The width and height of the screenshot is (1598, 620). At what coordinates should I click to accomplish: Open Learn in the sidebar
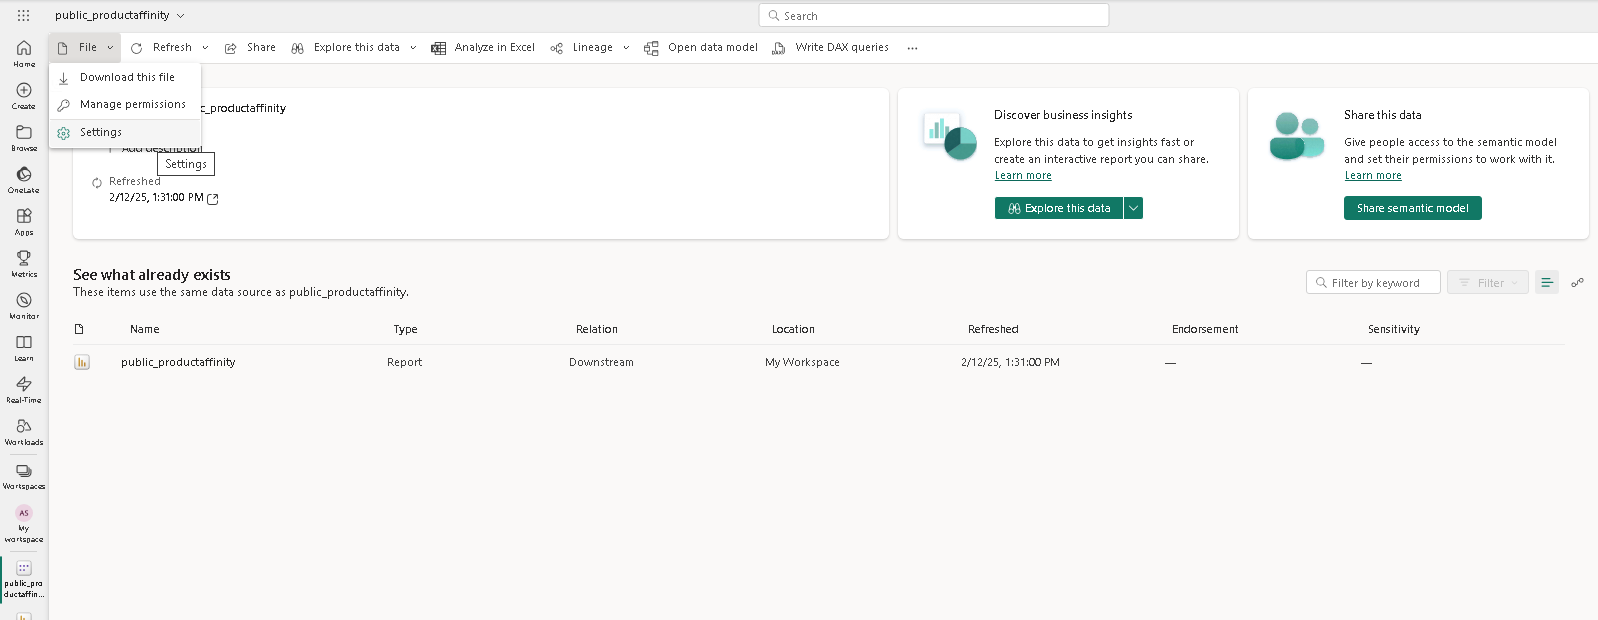click(x=24, y=347)
